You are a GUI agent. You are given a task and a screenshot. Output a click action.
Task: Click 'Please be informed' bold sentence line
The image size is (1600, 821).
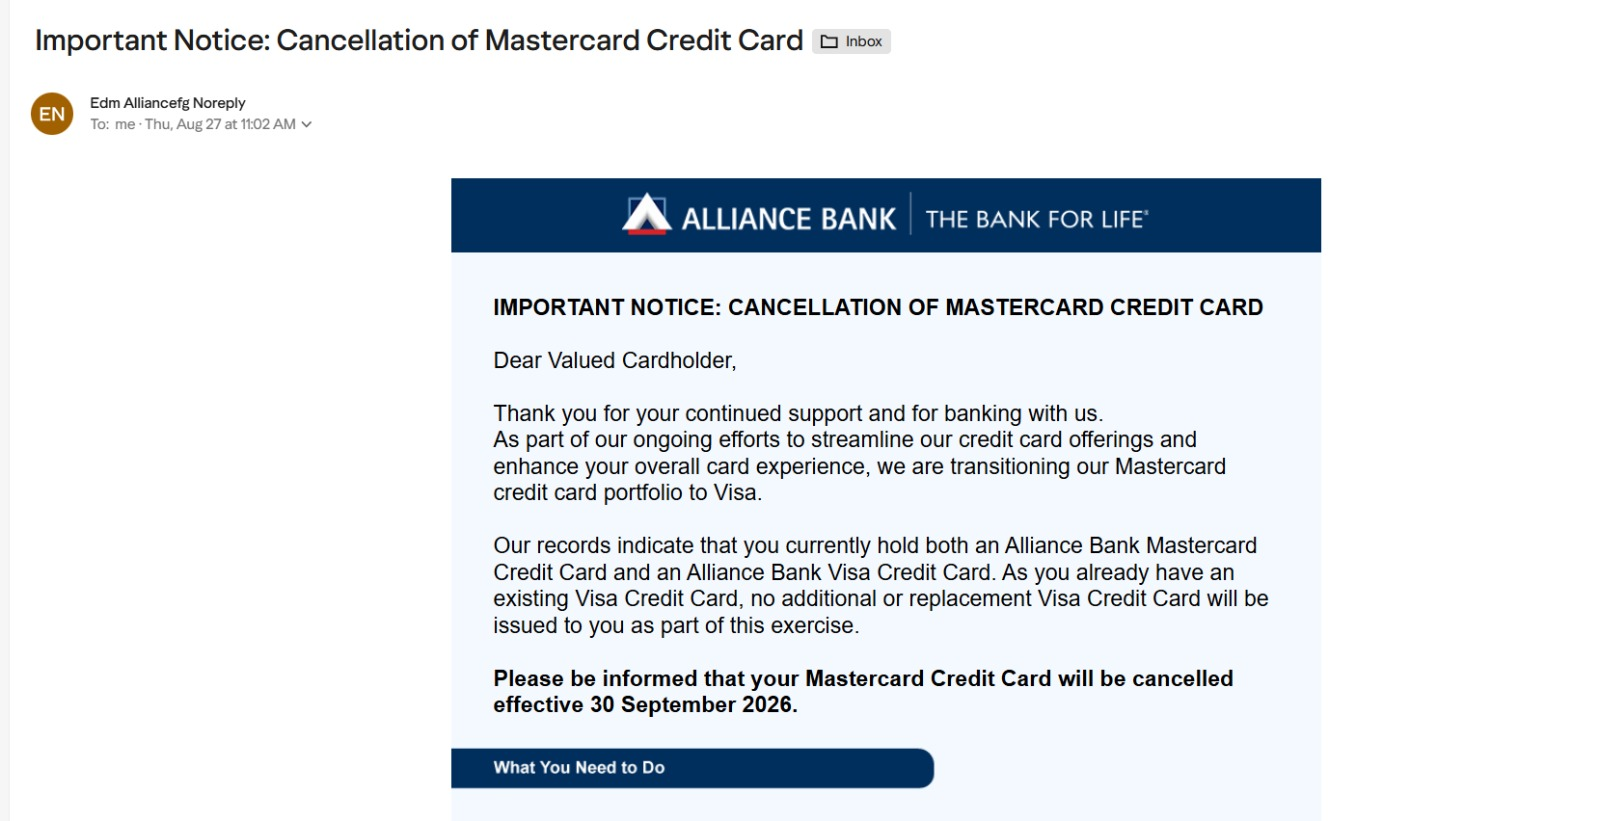pos(863,678)
